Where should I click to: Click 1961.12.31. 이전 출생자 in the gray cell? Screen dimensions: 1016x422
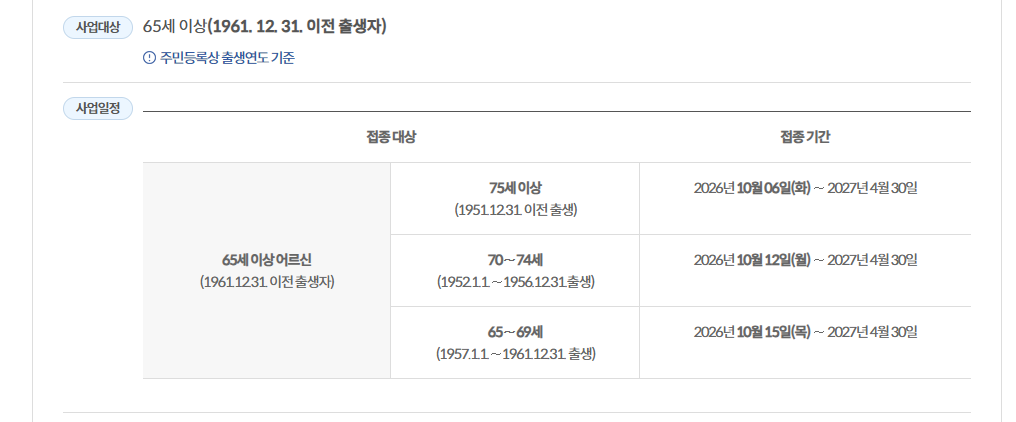pos(267,282)
